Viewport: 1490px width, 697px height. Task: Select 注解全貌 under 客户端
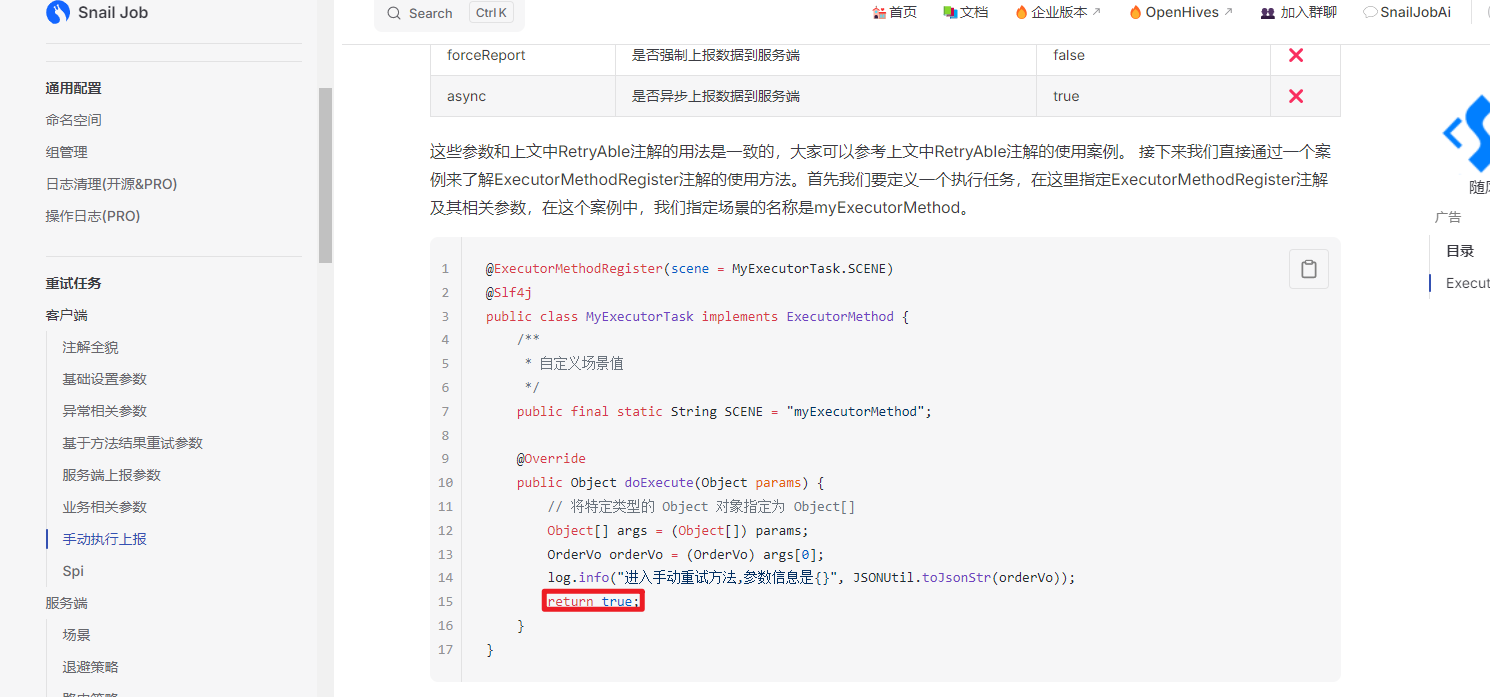(x=90, y=347)
